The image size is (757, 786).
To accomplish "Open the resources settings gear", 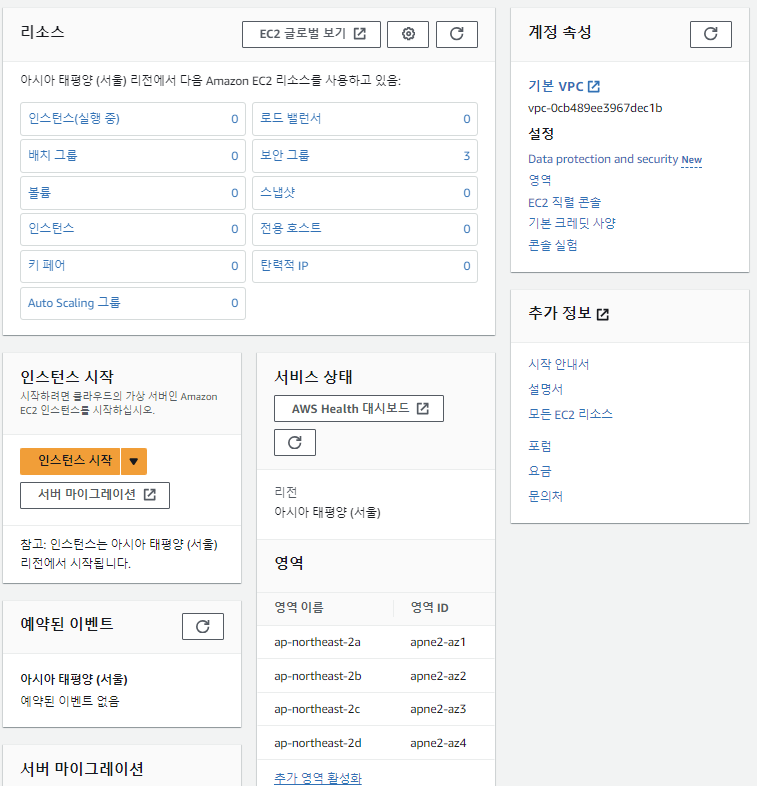I will [408, 34].
